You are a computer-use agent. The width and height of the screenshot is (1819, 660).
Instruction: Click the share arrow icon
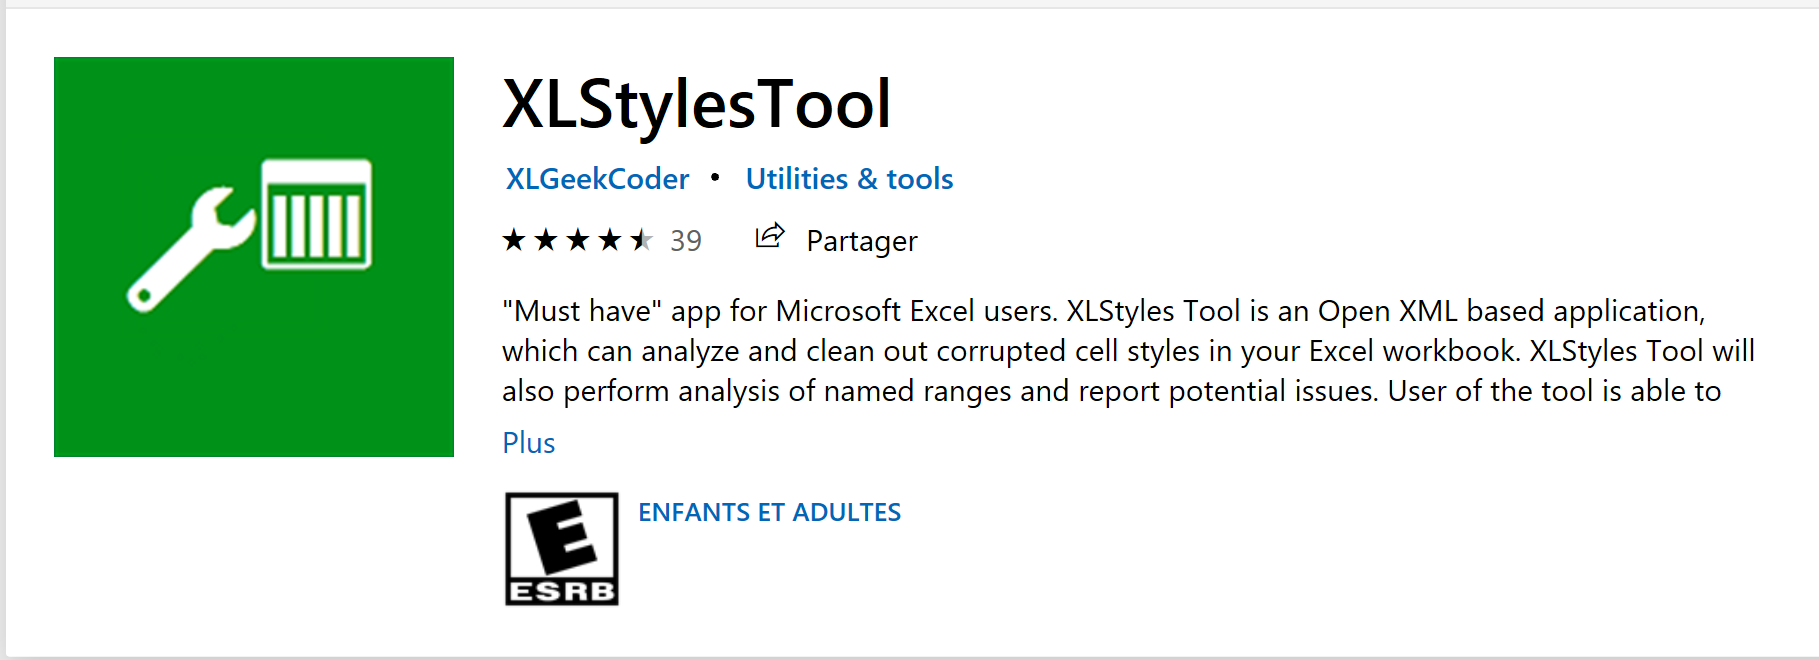pos(769,237)
